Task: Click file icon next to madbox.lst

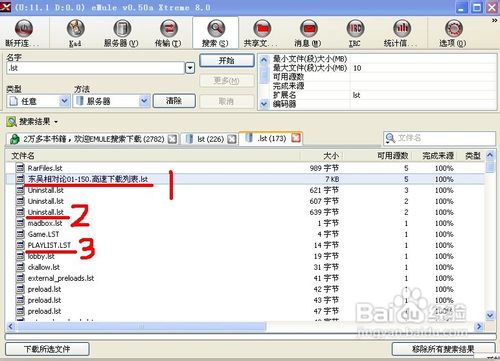Action: pyautogui.click(x=20, y=223)
